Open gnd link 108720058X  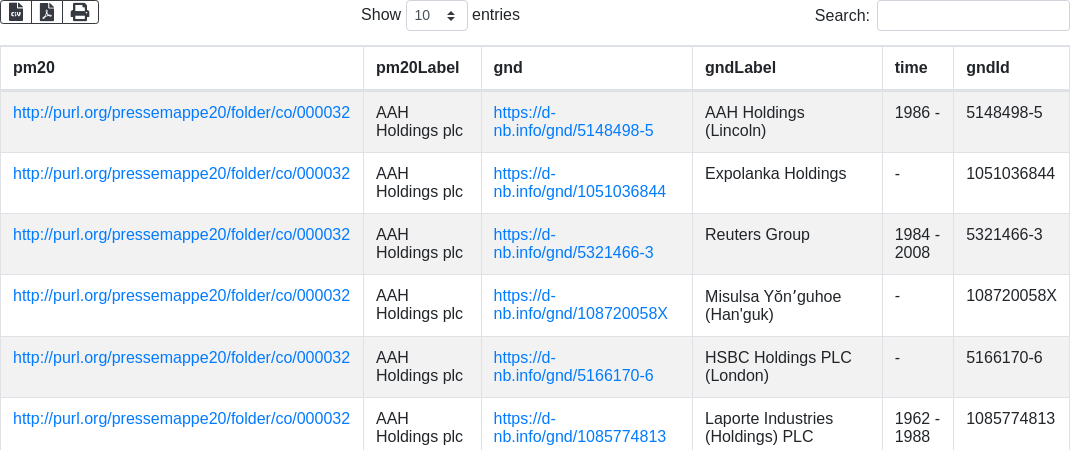point(580,305)
